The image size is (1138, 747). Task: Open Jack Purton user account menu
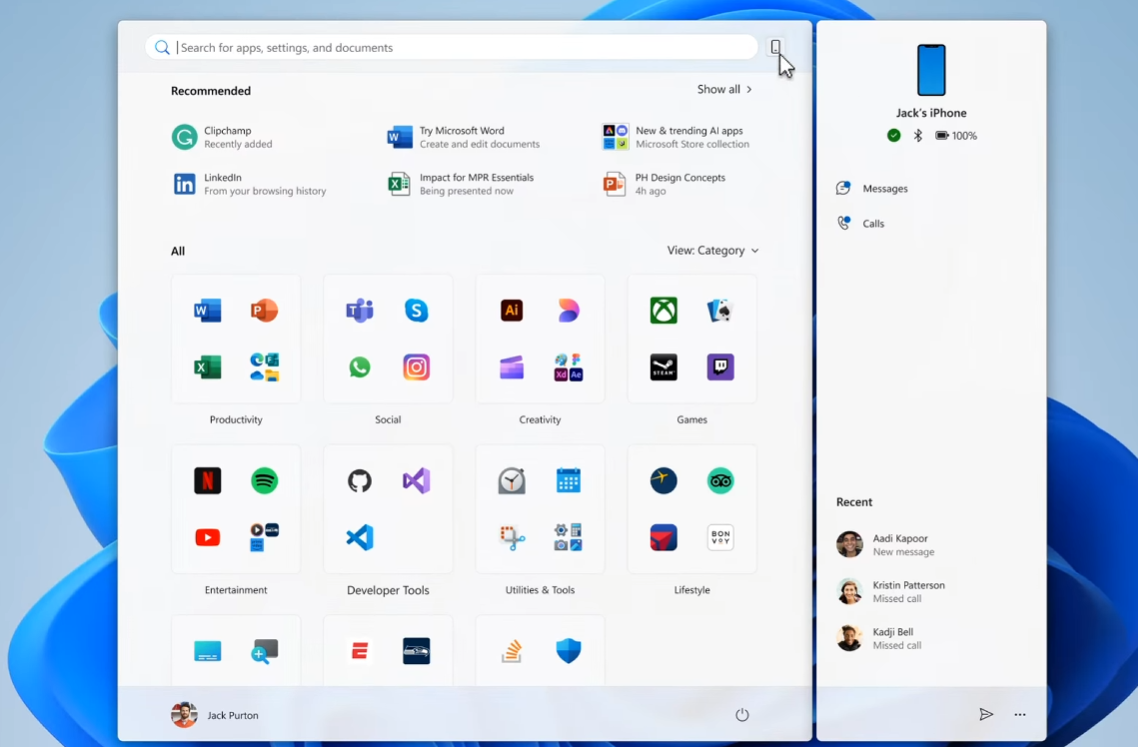(x=215, y=715)
